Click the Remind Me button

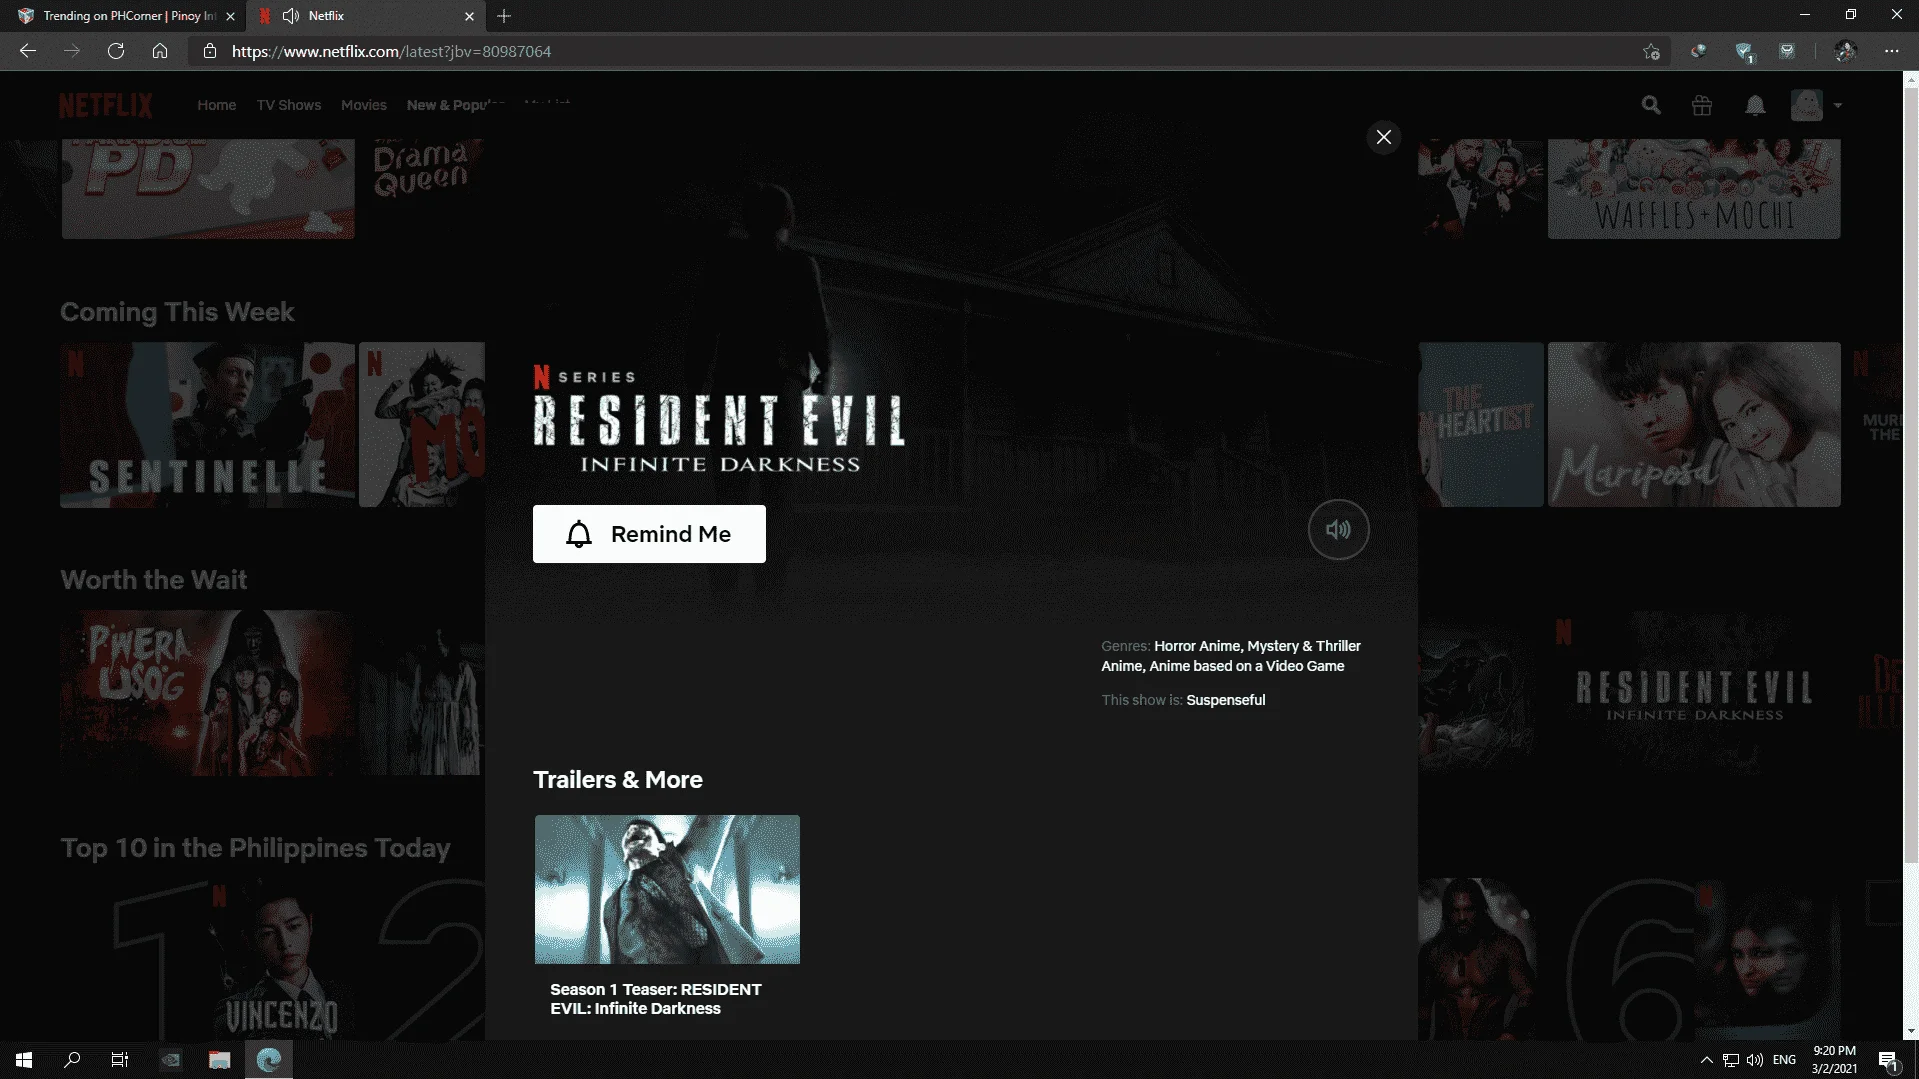point(649,534)
